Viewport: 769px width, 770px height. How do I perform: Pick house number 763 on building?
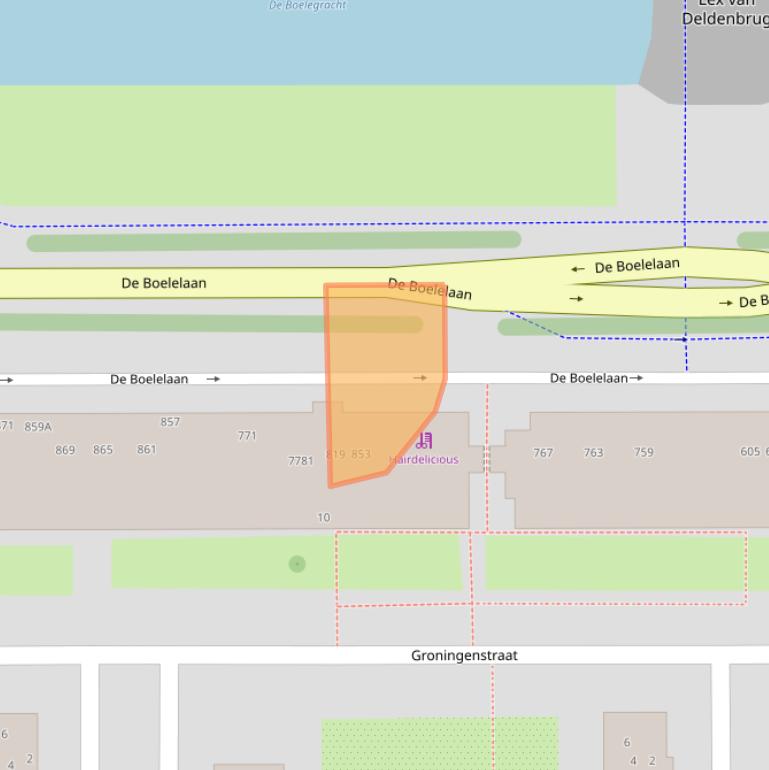click(x=593, y=453)
